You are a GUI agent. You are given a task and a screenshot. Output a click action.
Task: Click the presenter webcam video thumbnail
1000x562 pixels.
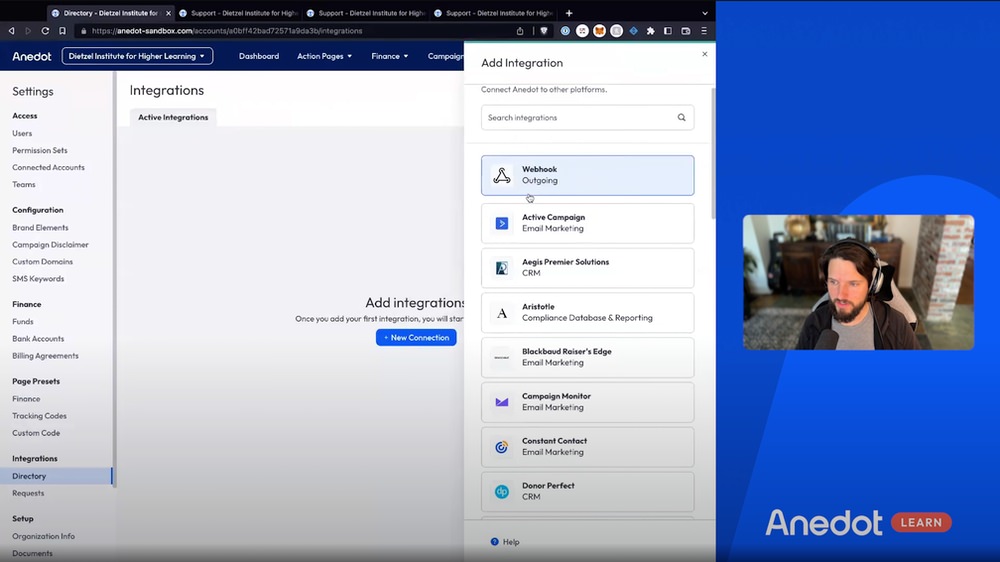click(x=858, y=282)
